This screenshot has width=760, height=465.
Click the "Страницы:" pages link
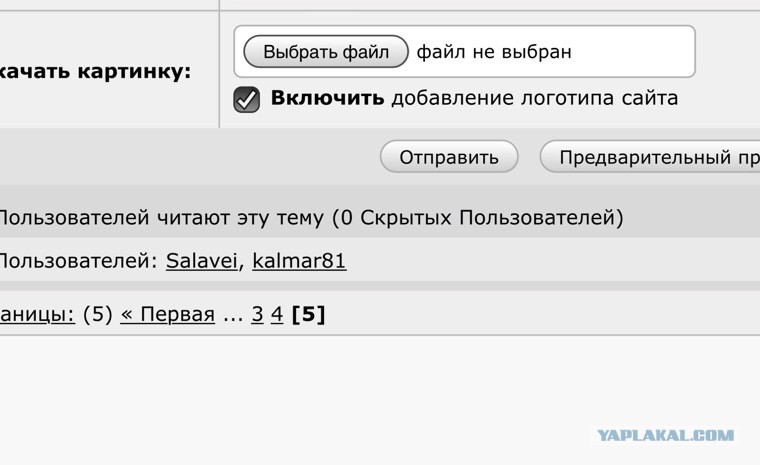37,314
